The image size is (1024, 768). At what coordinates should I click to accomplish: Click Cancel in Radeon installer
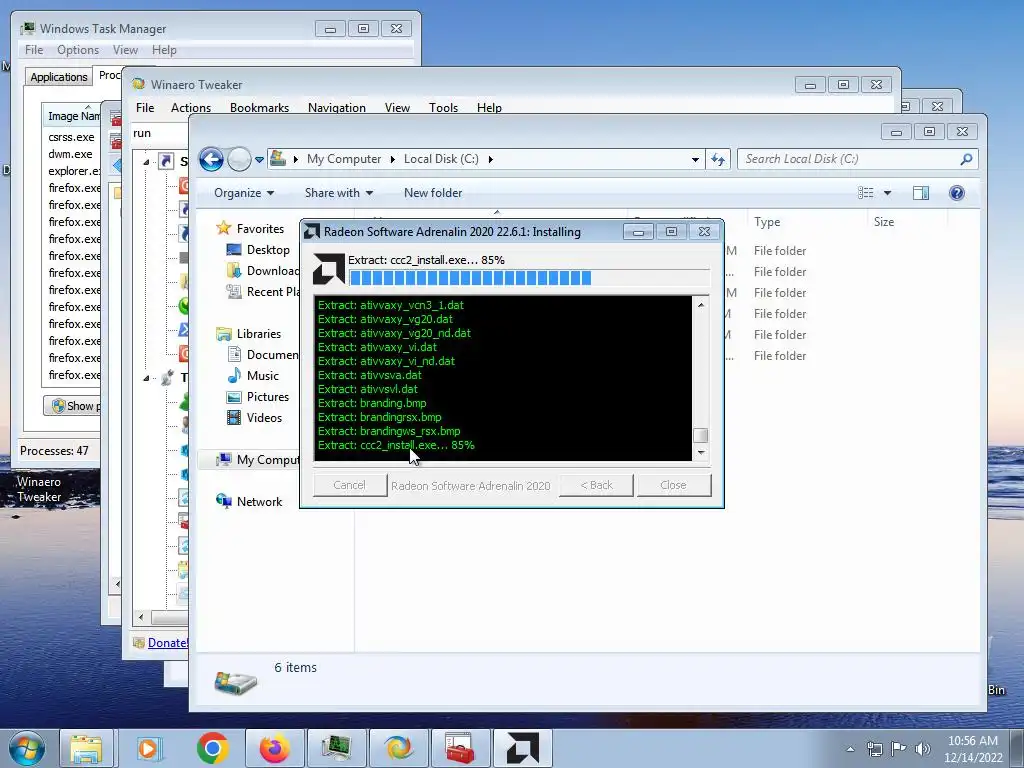pyautogui.click(x=349, y=485)
